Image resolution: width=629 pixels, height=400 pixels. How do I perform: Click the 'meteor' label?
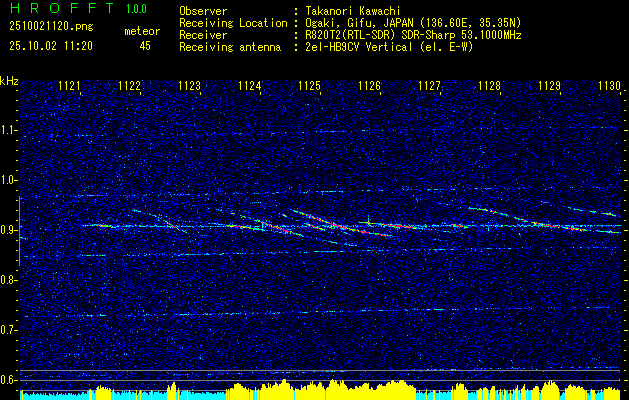pyautogui.click(x=142, y=31)
